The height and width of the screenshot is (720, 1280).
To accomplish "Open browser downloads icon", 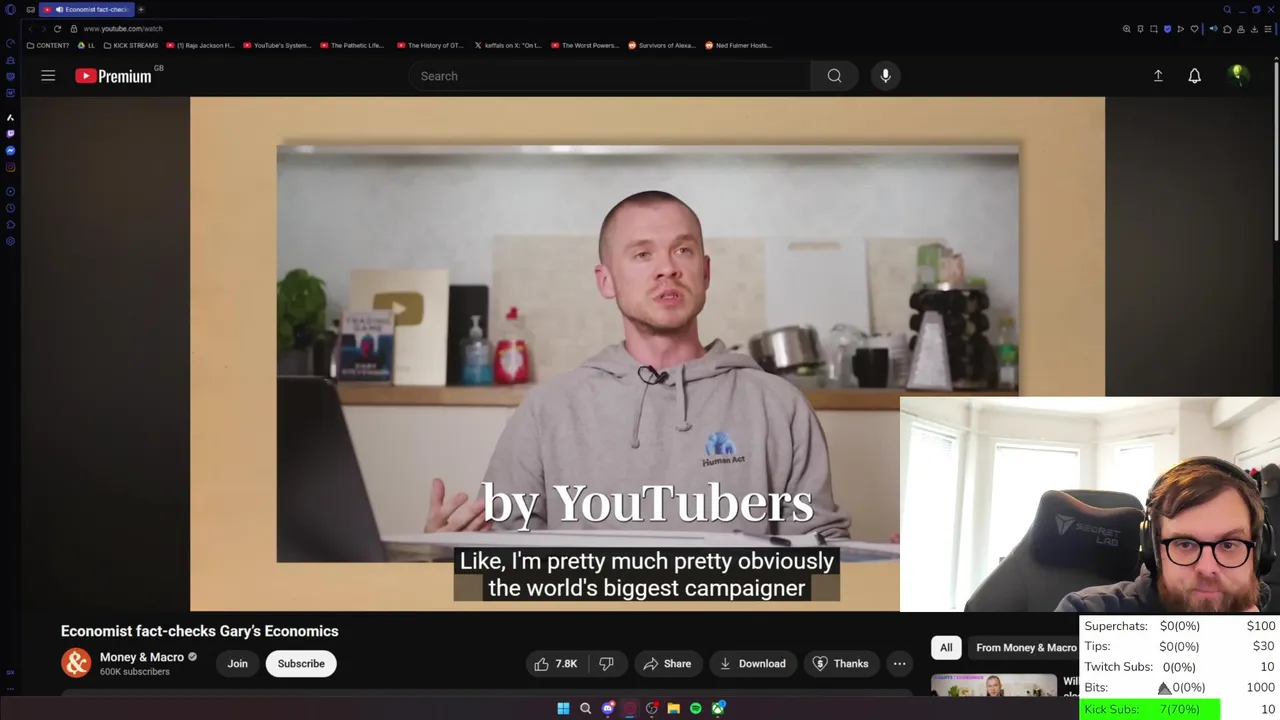I will [x=1254, y=29].
